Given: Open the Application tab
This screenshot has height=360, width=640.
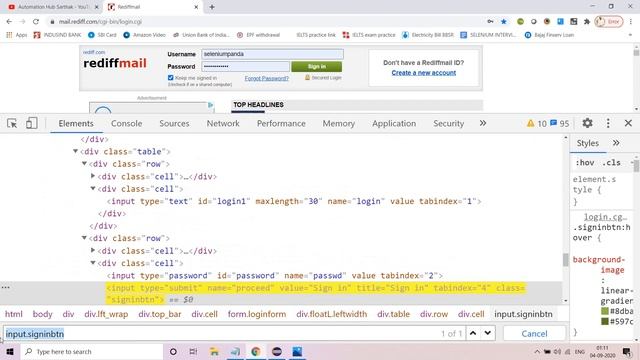Looking at the screenshot, I should click(x=394, y=123).
